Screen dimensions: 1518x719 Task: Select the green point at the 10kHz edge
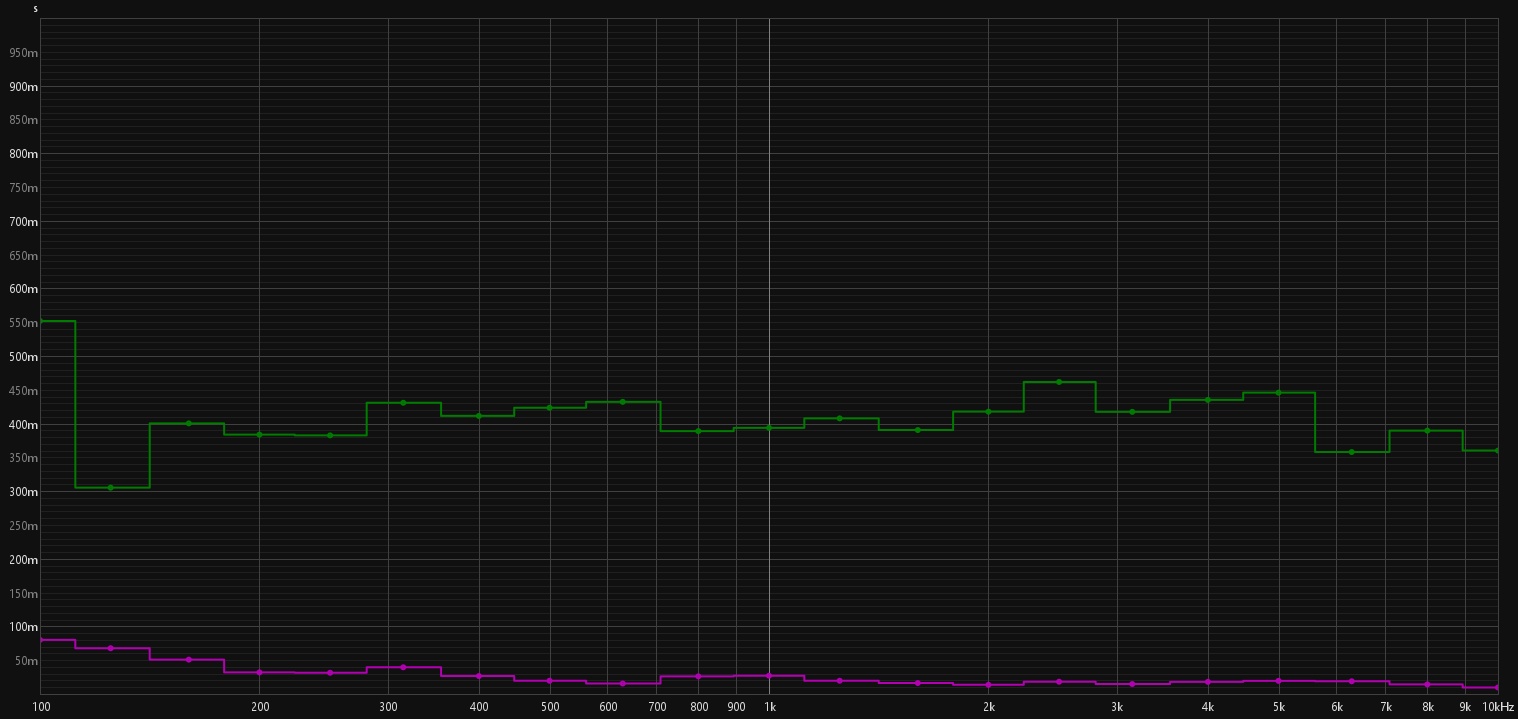click(x=1496, y=450)
